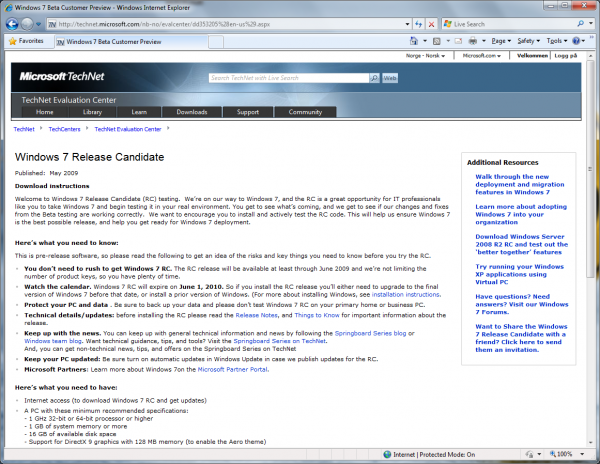Open the Learn navigation tab
Screen dimensions: 600x464
tap(139, 112)
